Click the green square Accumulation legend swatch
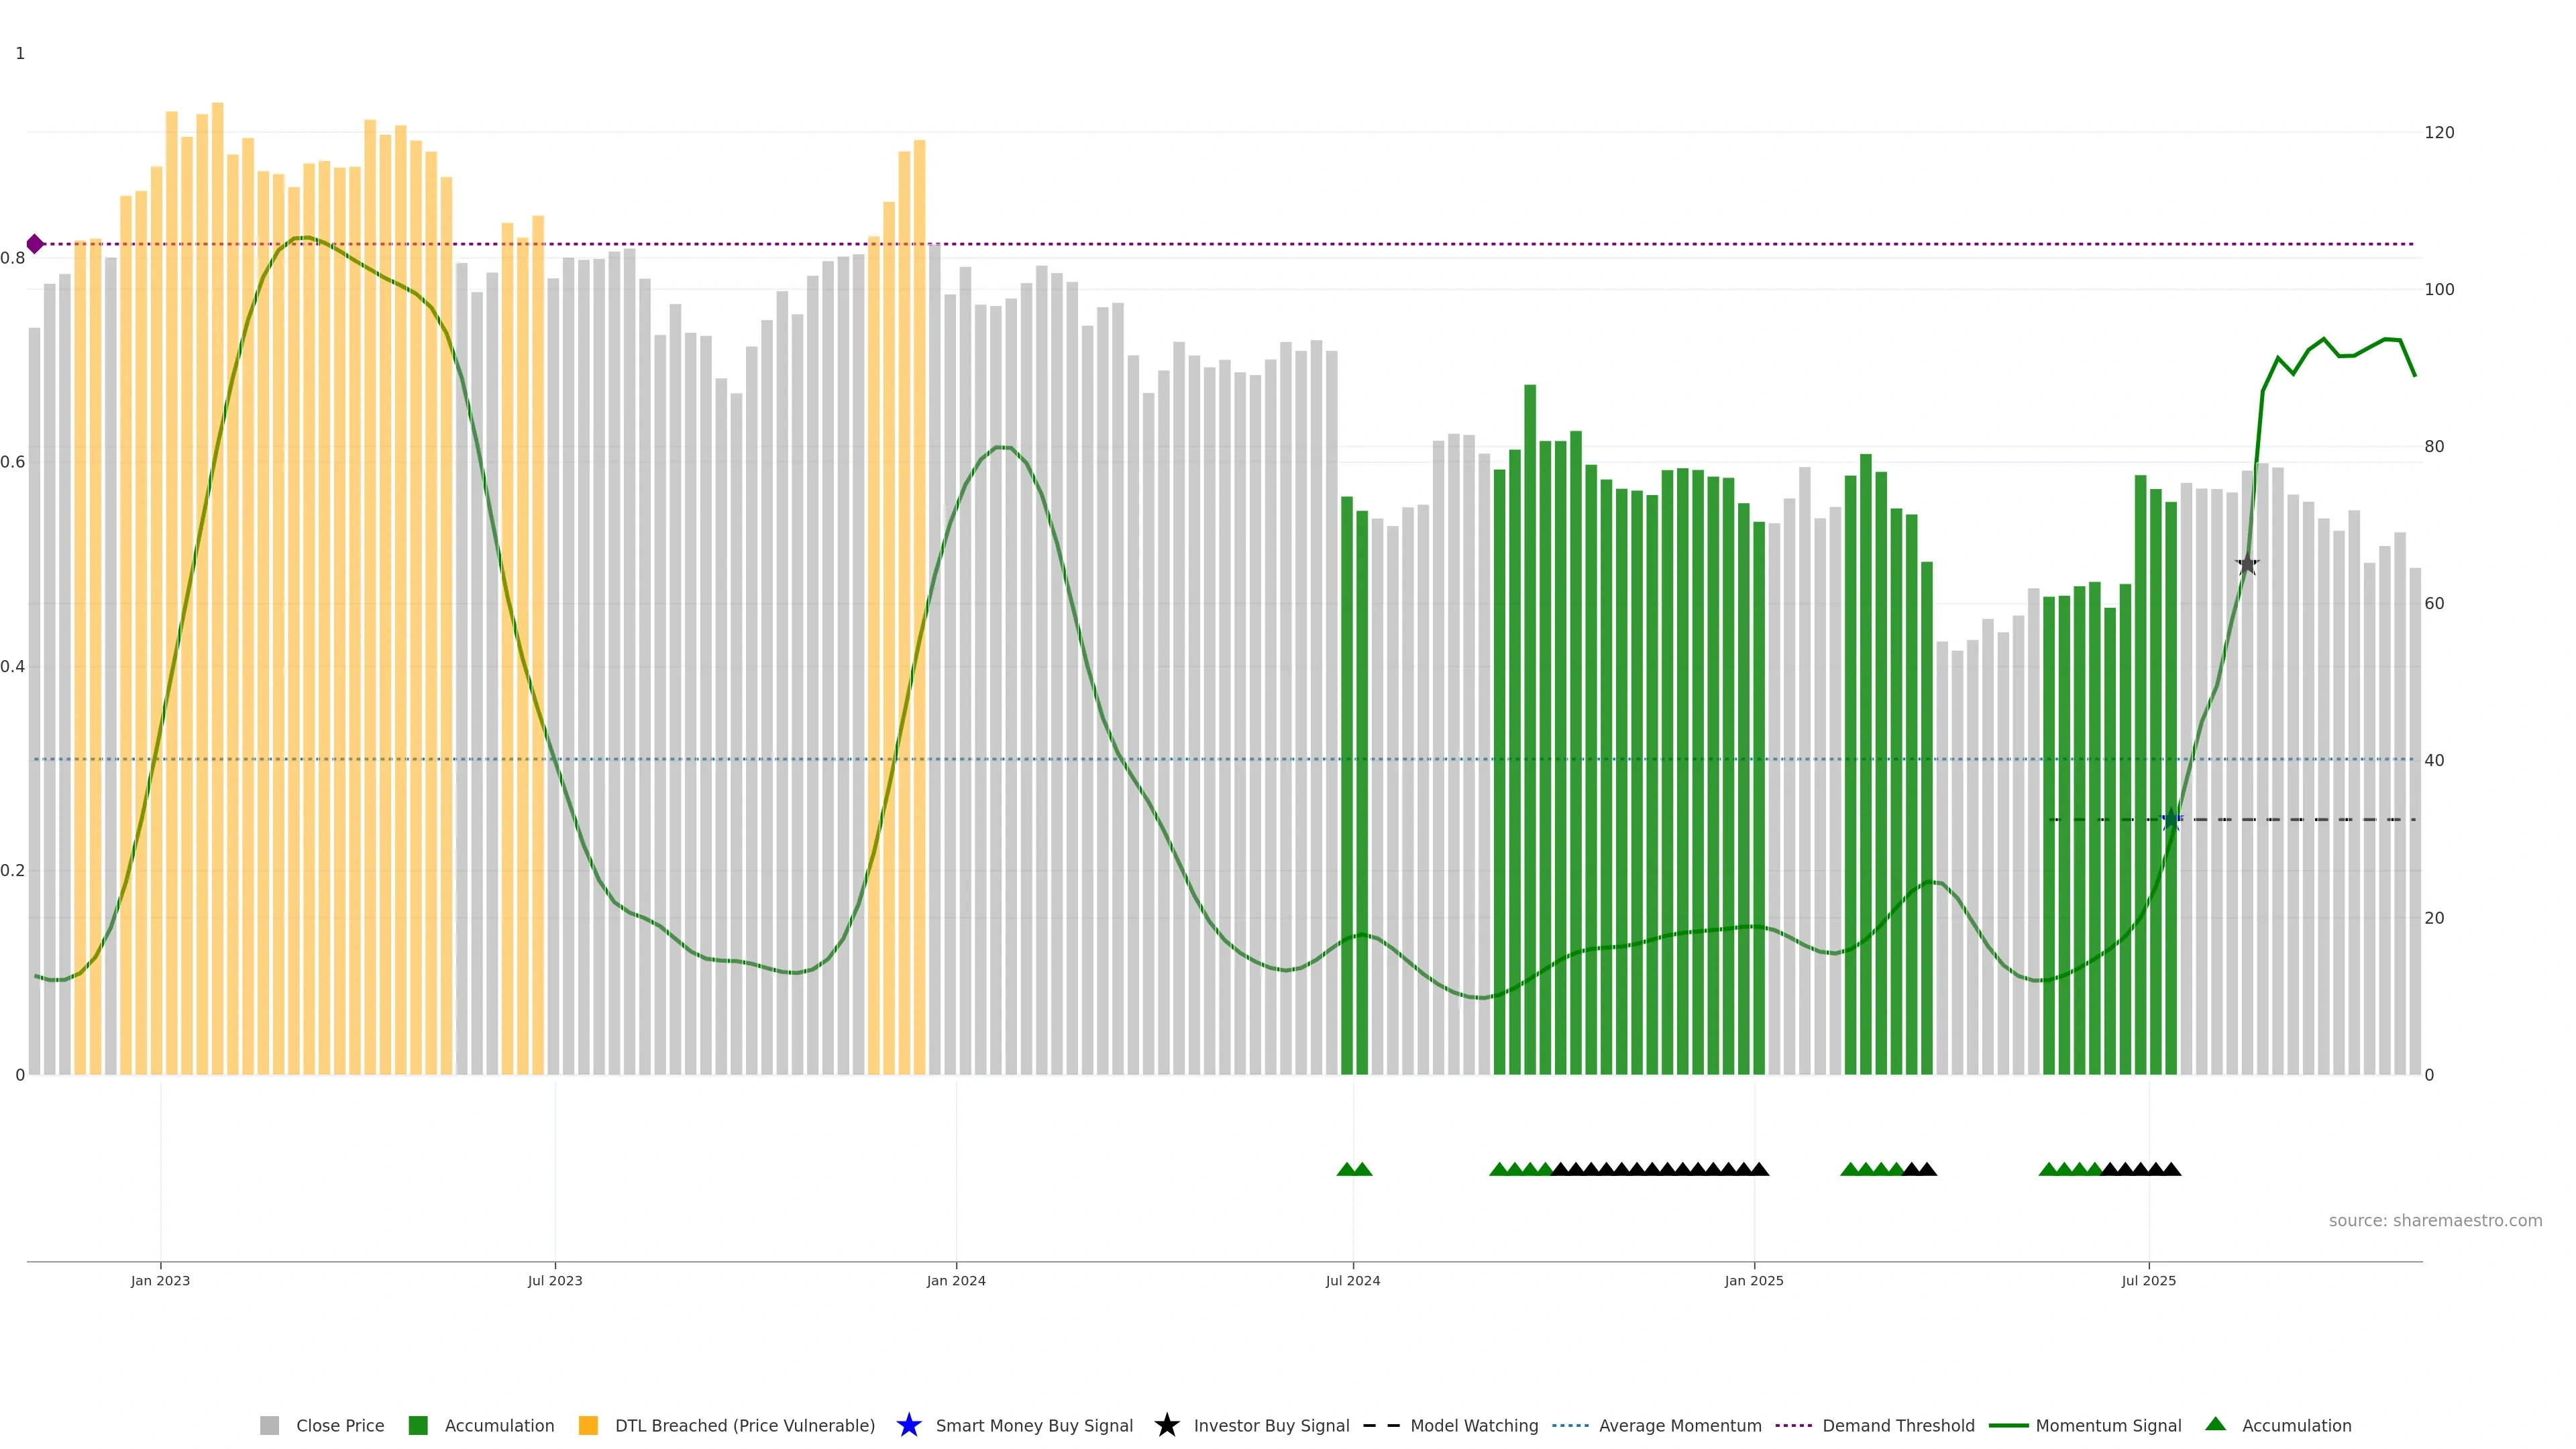 click(418, 1425)
